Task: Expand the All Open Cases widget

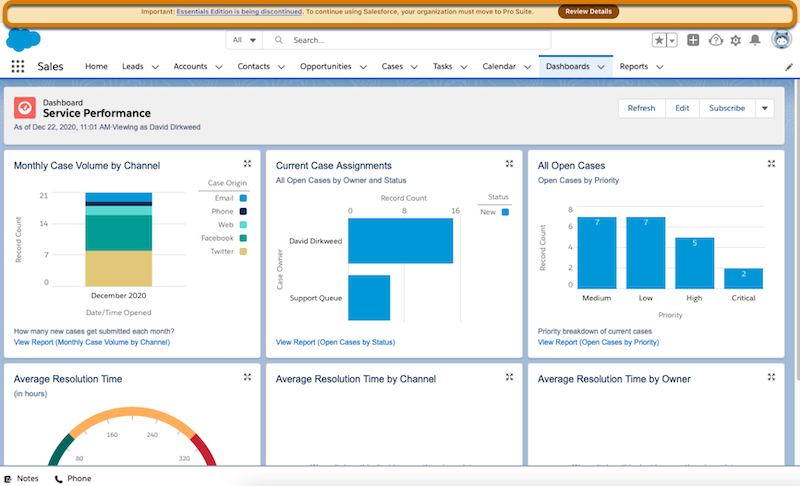Action: pyautogui.click(x=771, y=164)
